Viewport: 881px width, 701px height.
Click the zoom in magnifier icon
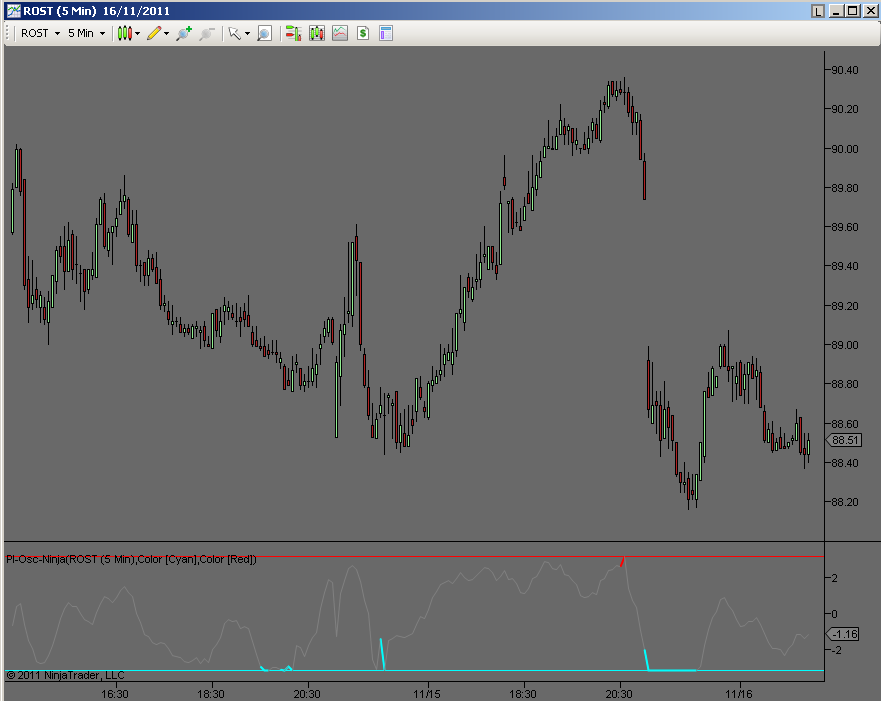pos(183,33)
